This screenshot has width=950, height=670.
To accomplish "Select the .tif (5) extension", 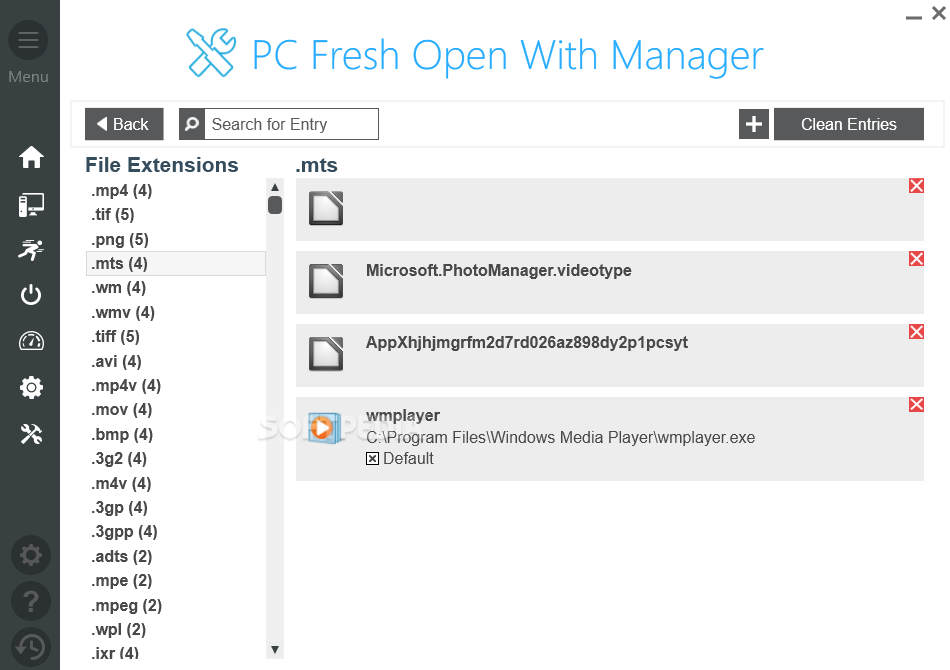I will [113, 214].
